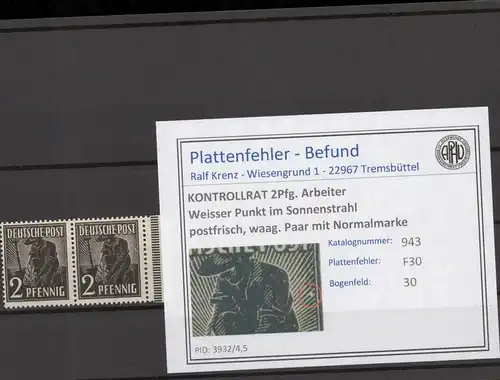Click the Bogenfeld value 30
Viewport: 500px width, 380px height.
[410, 282]
